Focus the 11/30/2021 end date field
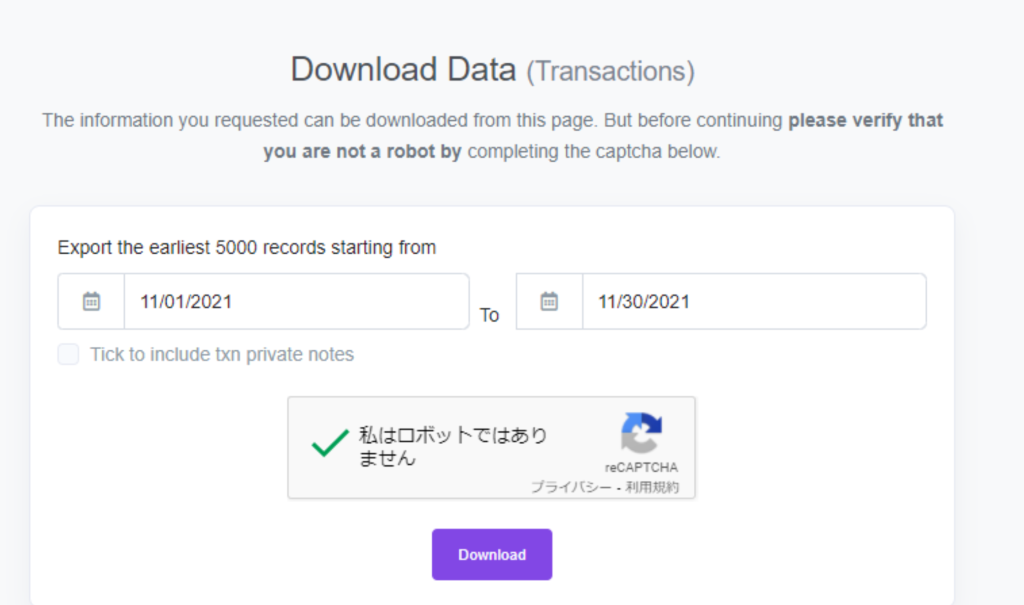Screen dimensions: 1024x605 tap(754, 302)
